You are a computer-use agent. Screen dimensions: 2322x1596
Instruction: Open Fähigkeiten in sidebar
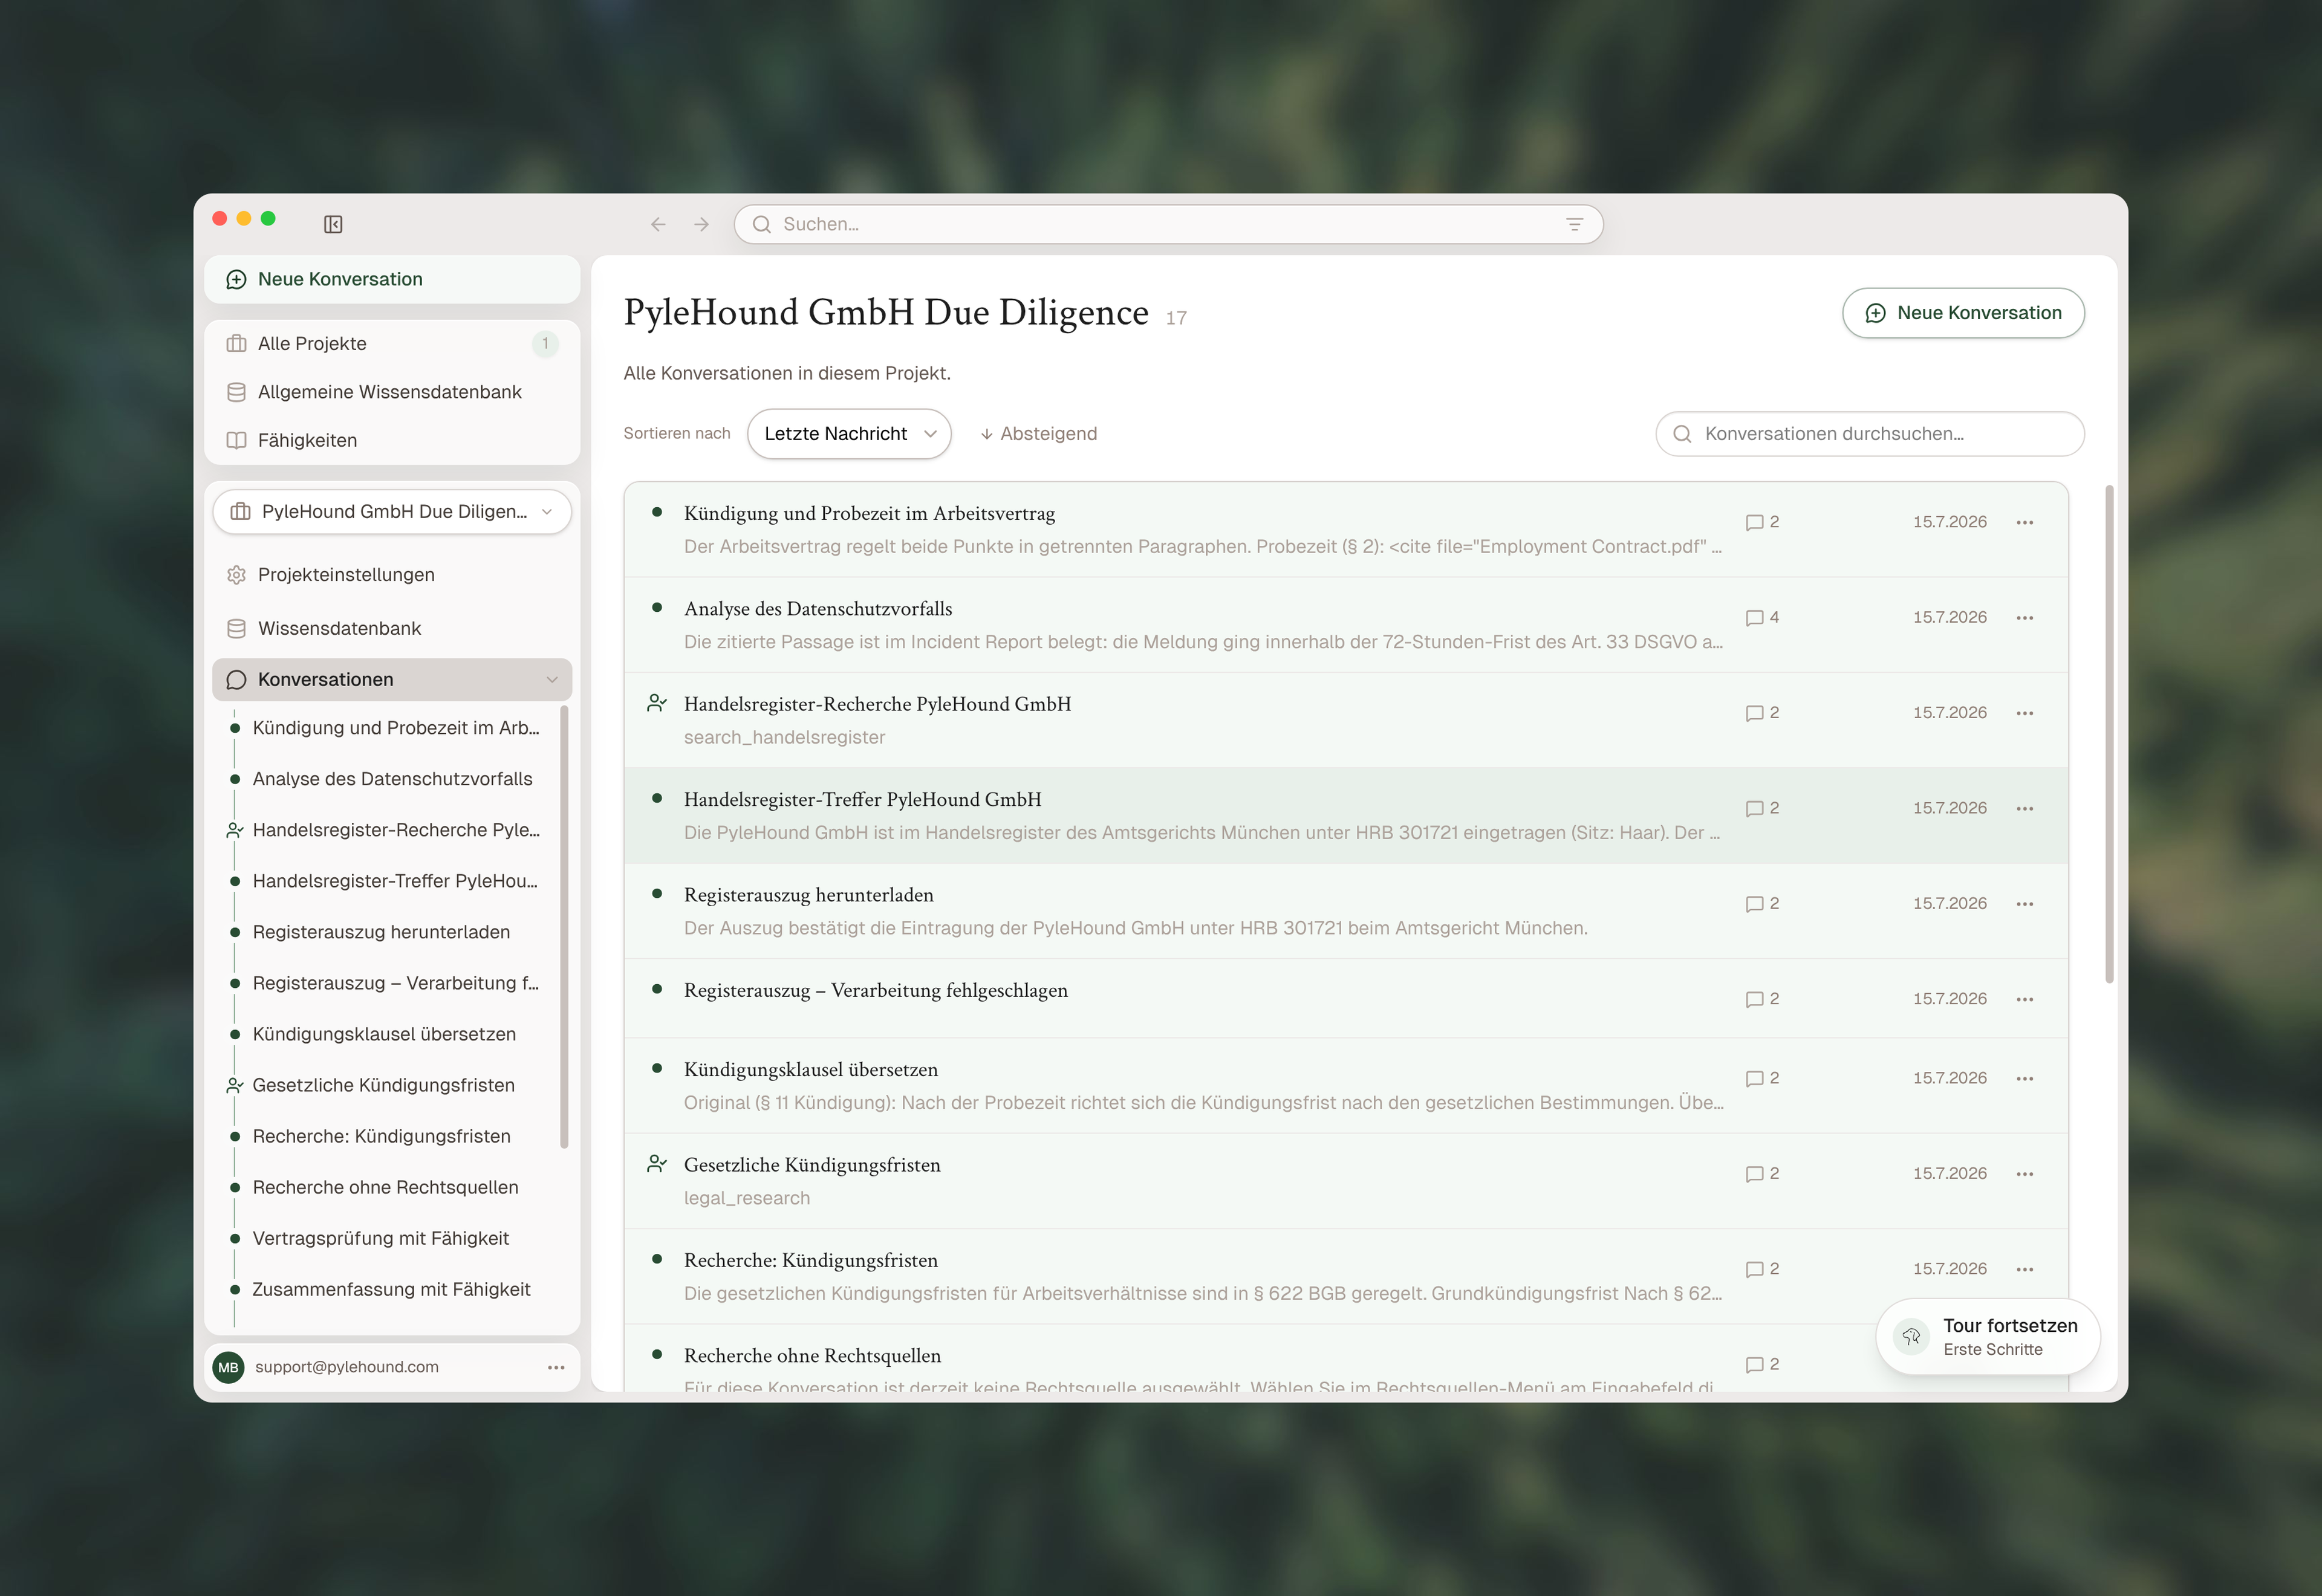click(x=392, y=440)
